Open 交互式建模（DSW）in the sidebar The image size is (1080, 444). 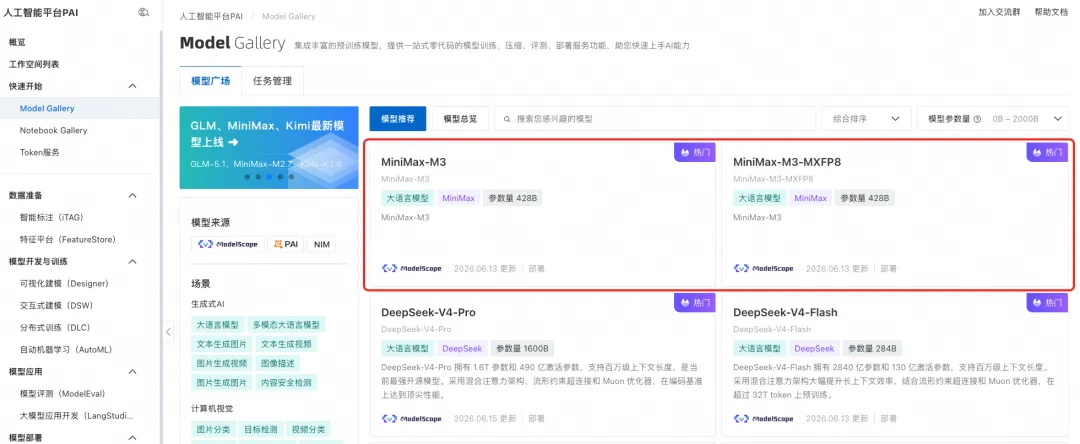click(55, 306)
